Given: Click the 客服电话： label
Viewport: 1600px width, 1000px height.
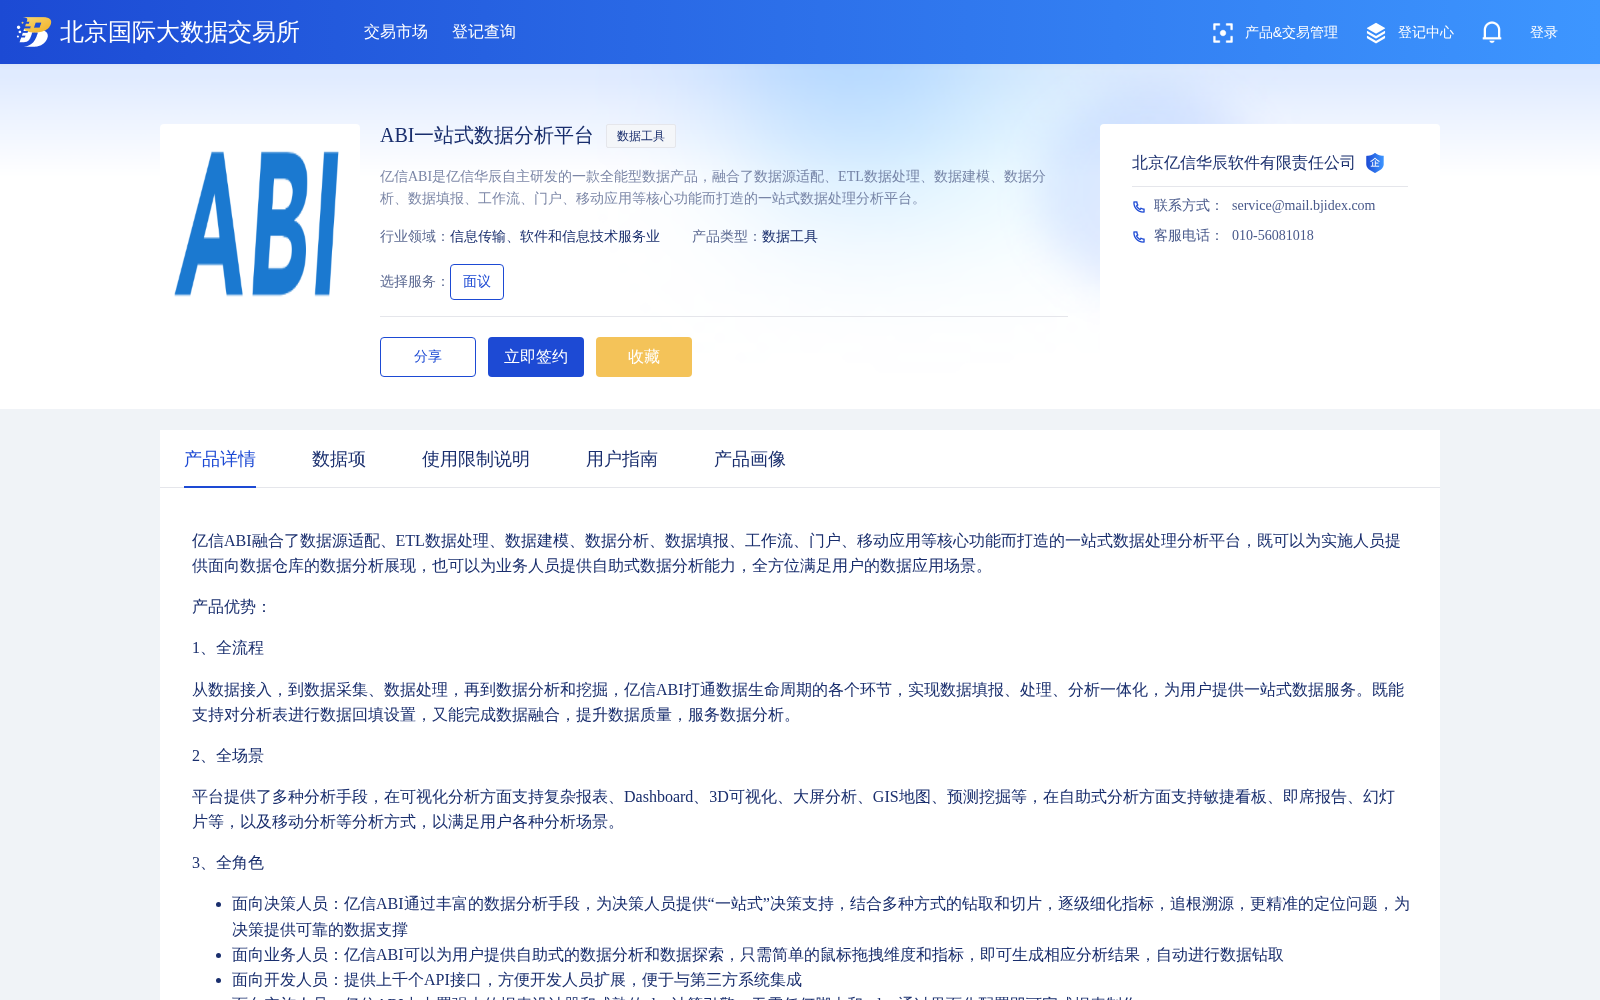Looking at the screenshot, I should [x=1189, y=236].
